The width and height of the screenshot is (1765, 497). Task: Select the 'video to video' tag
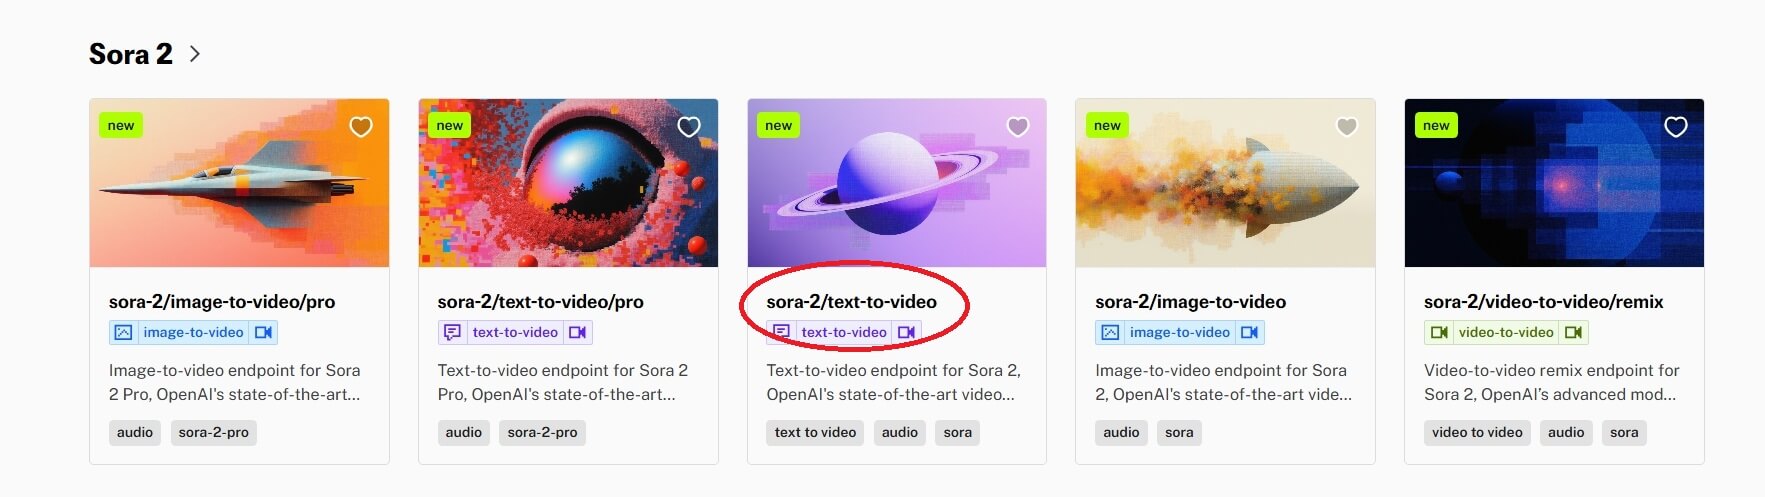[1477, 432]
